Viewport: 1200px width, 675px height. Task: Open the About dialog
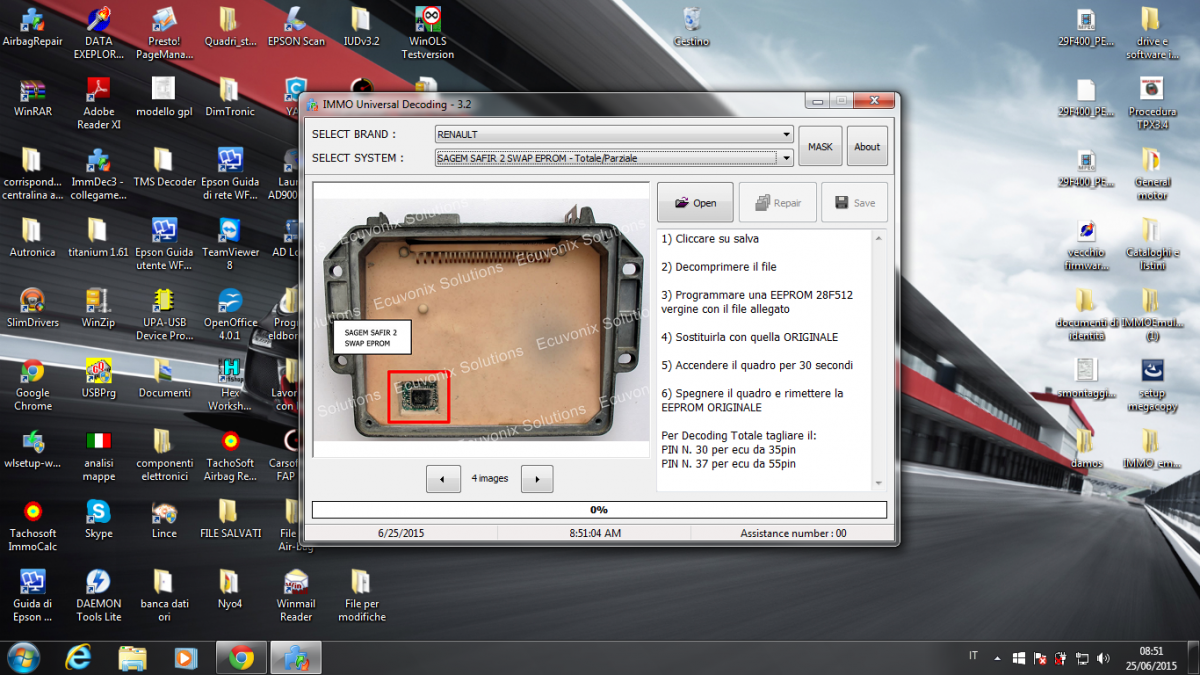867,147
